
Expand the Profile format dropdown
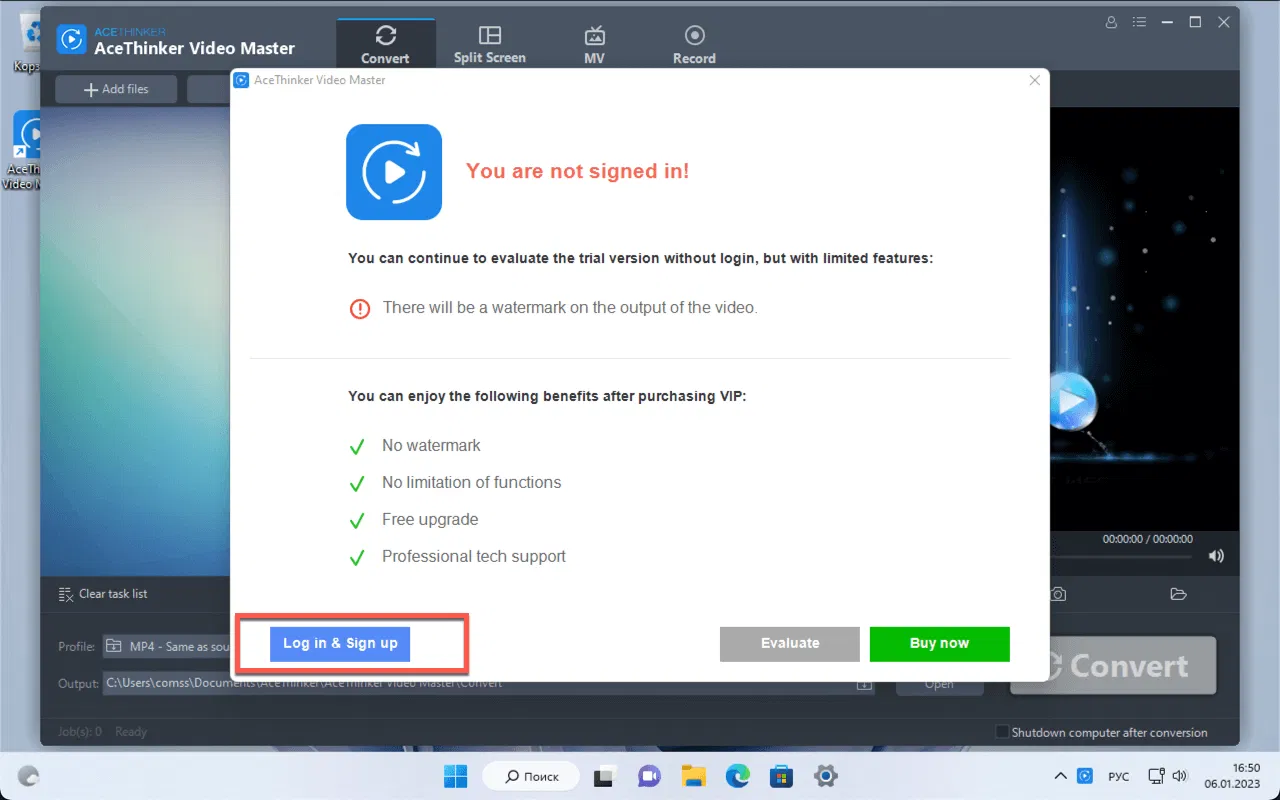167,647
